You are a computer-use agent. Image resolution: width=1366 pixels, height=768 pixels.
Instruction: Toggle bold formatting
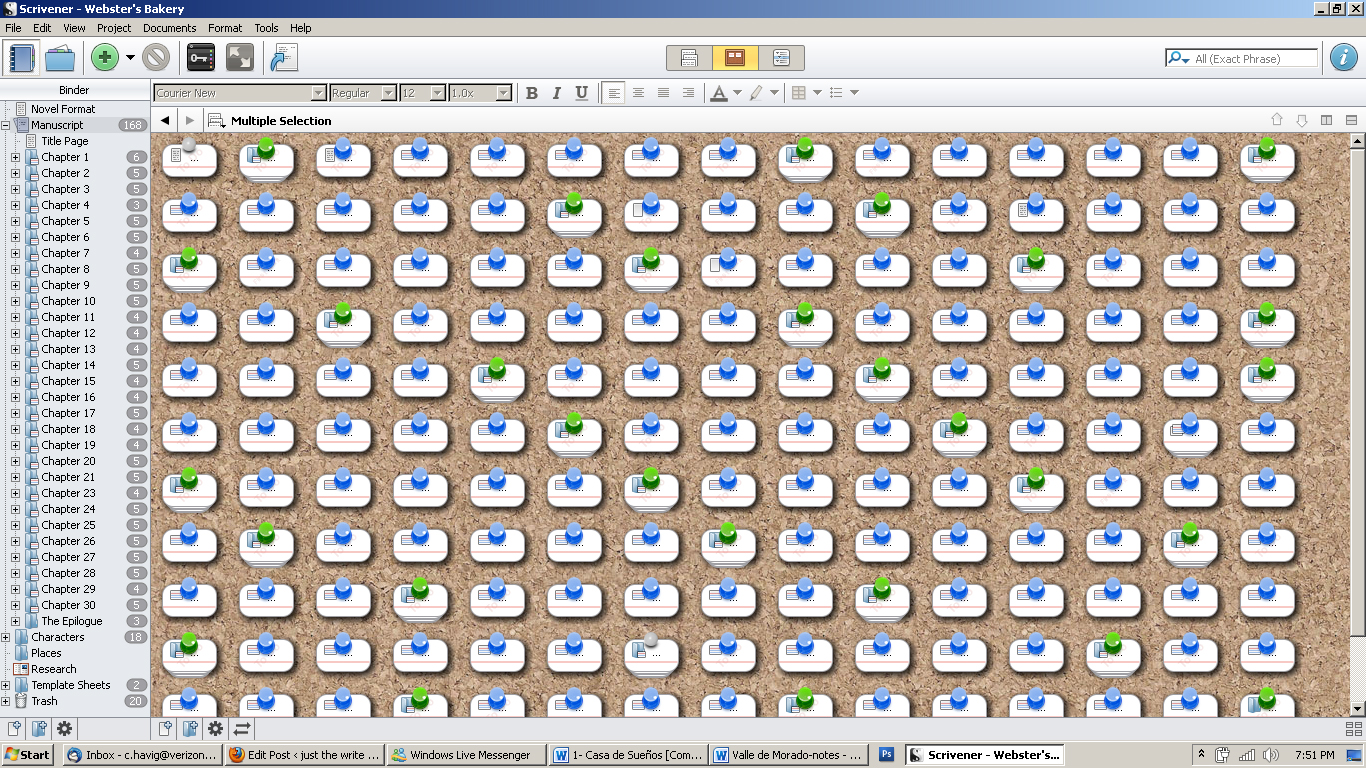pyautogui.click(x=532, y=93)
